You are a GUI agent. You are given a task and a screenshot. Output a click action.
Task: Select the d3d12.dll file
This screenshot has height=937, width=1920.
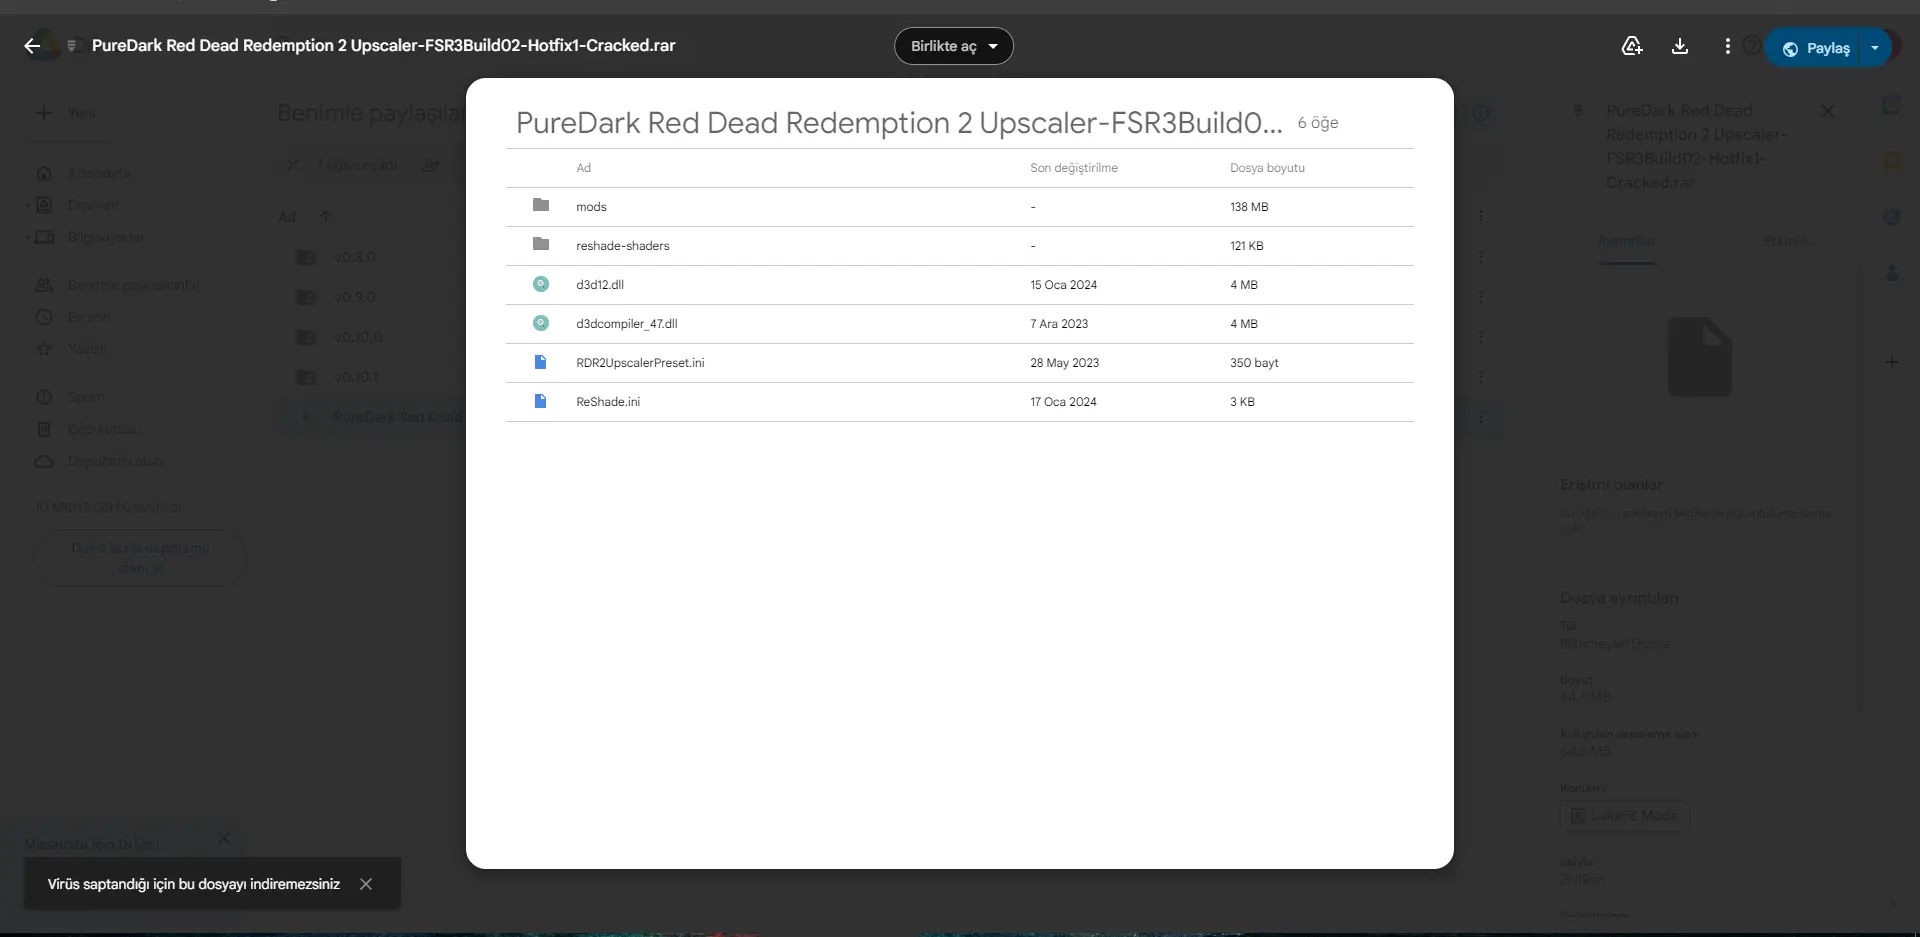coord(959,285)
